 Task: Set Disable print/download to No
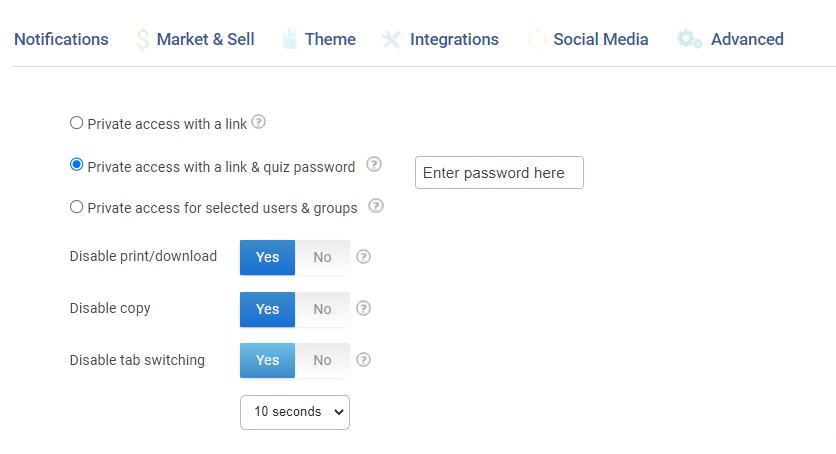click(322, 257)
